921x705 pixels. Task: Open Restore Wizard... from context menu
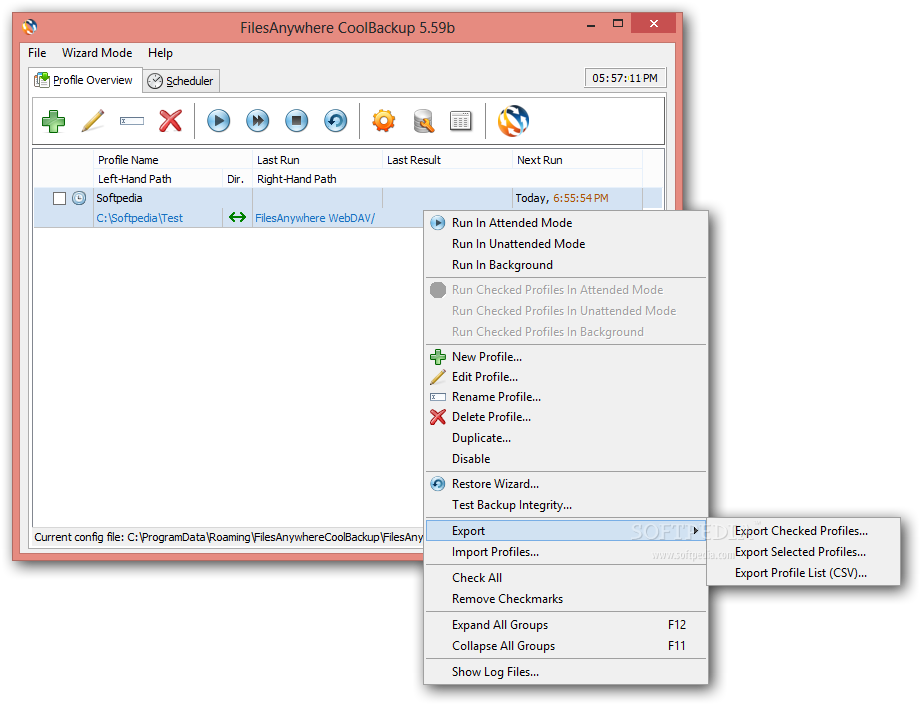click(566, 484)
